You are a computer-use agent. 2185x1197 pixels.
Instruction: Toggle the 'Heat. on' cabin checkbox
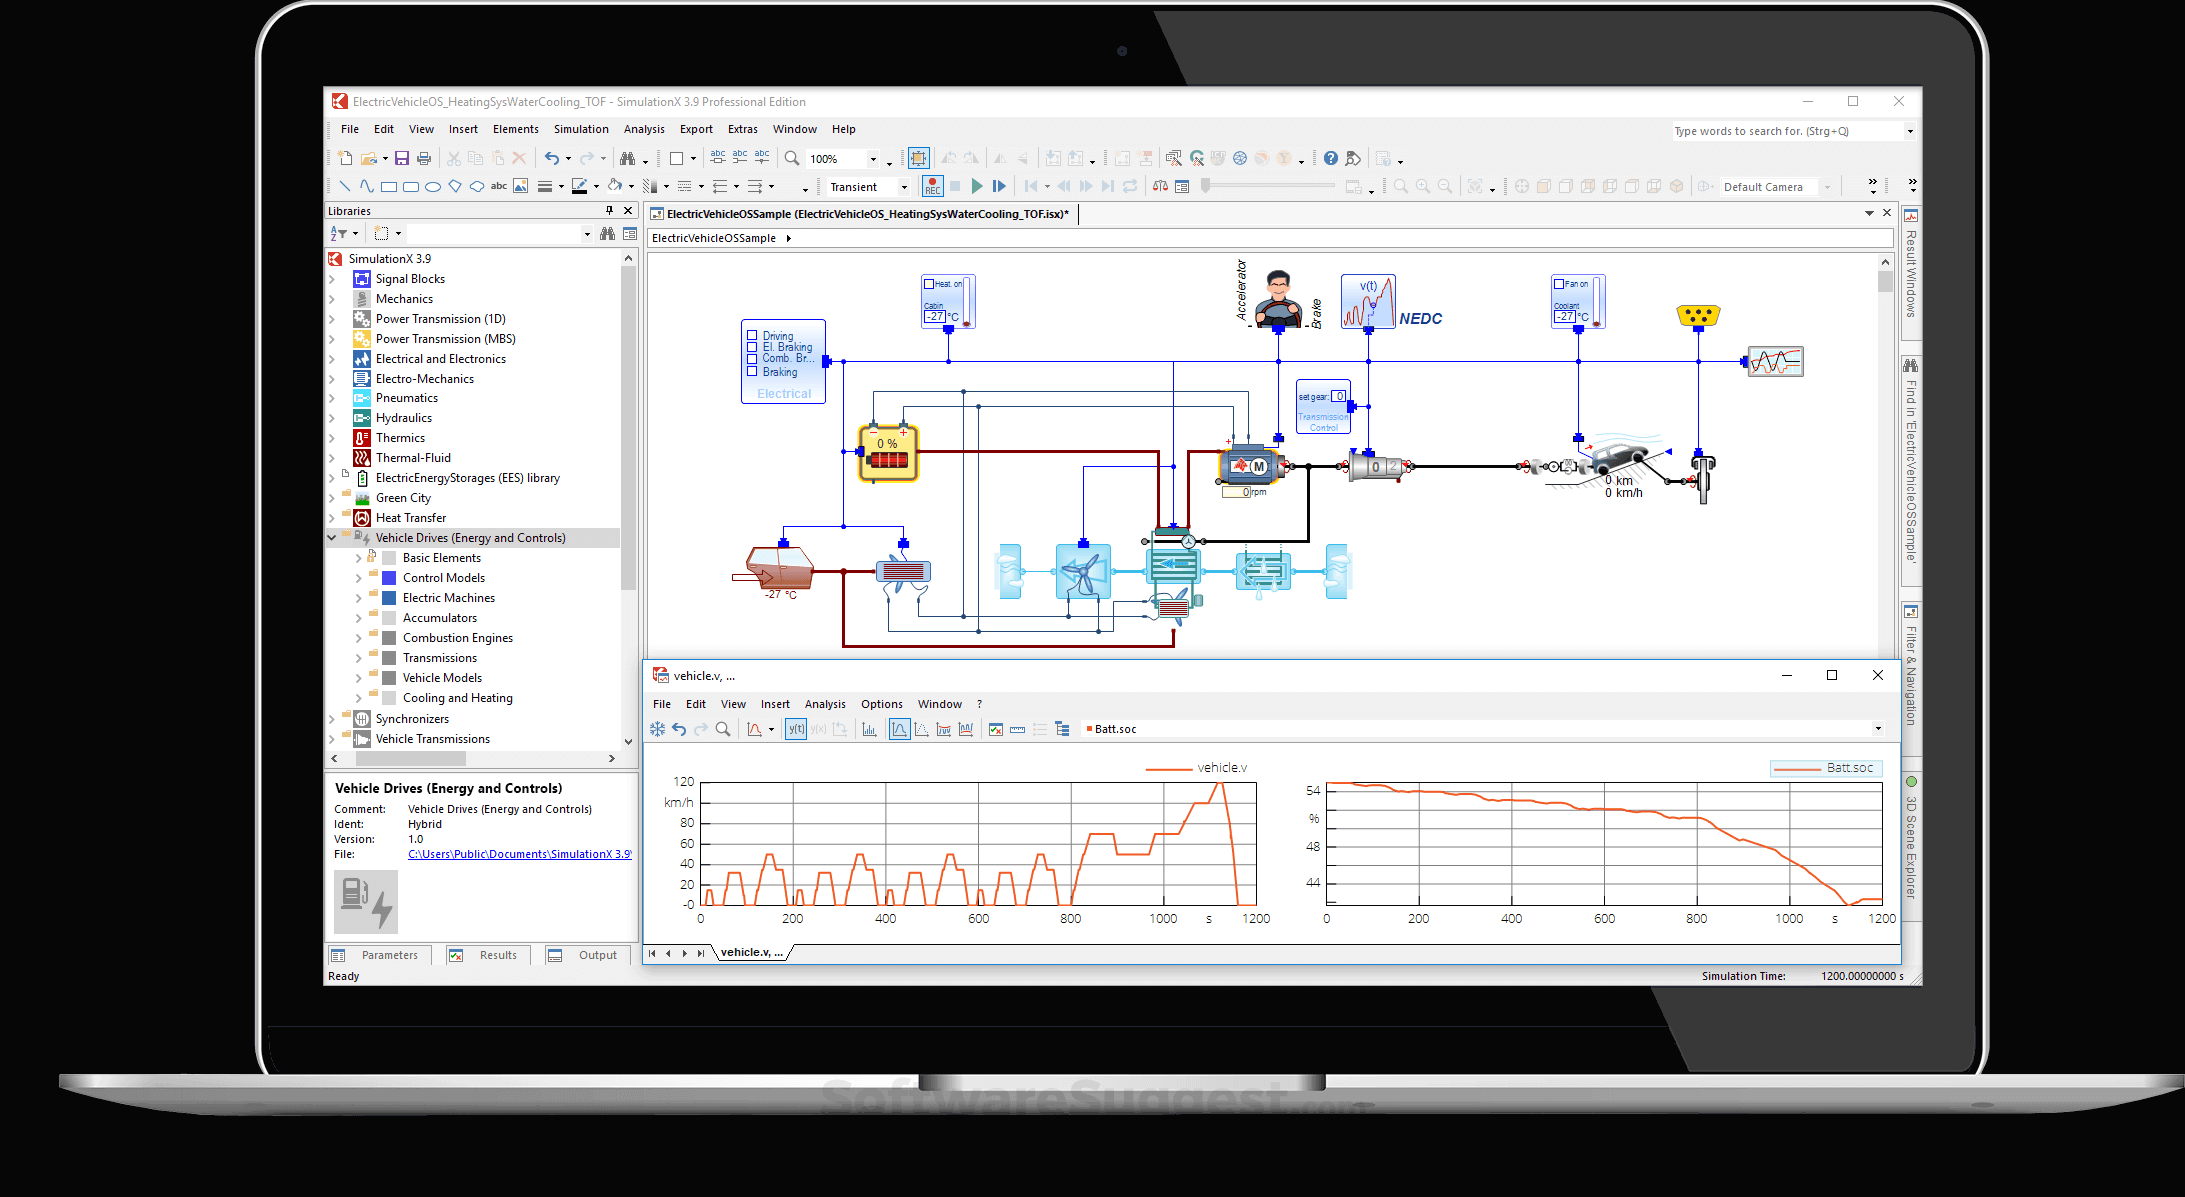pyautogui.click(x=928, y=283)
